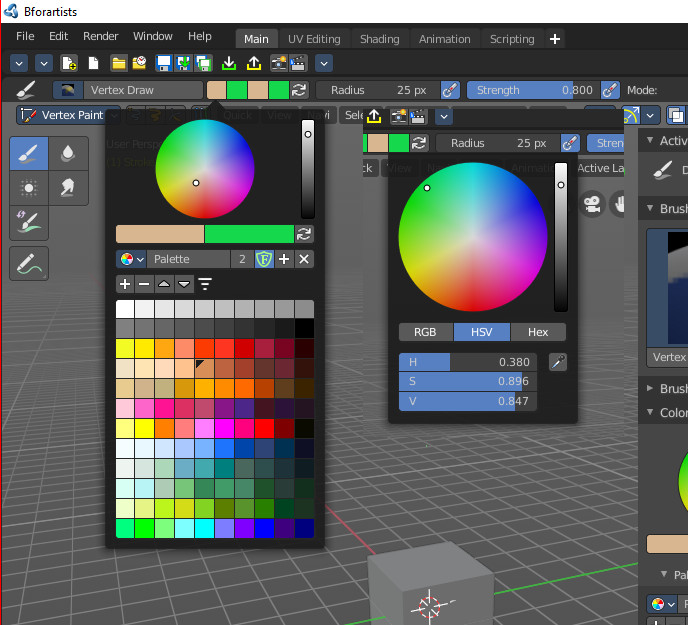The image size is (688, 625).
Task: Click the Palette name field
Action: [188, 259]
